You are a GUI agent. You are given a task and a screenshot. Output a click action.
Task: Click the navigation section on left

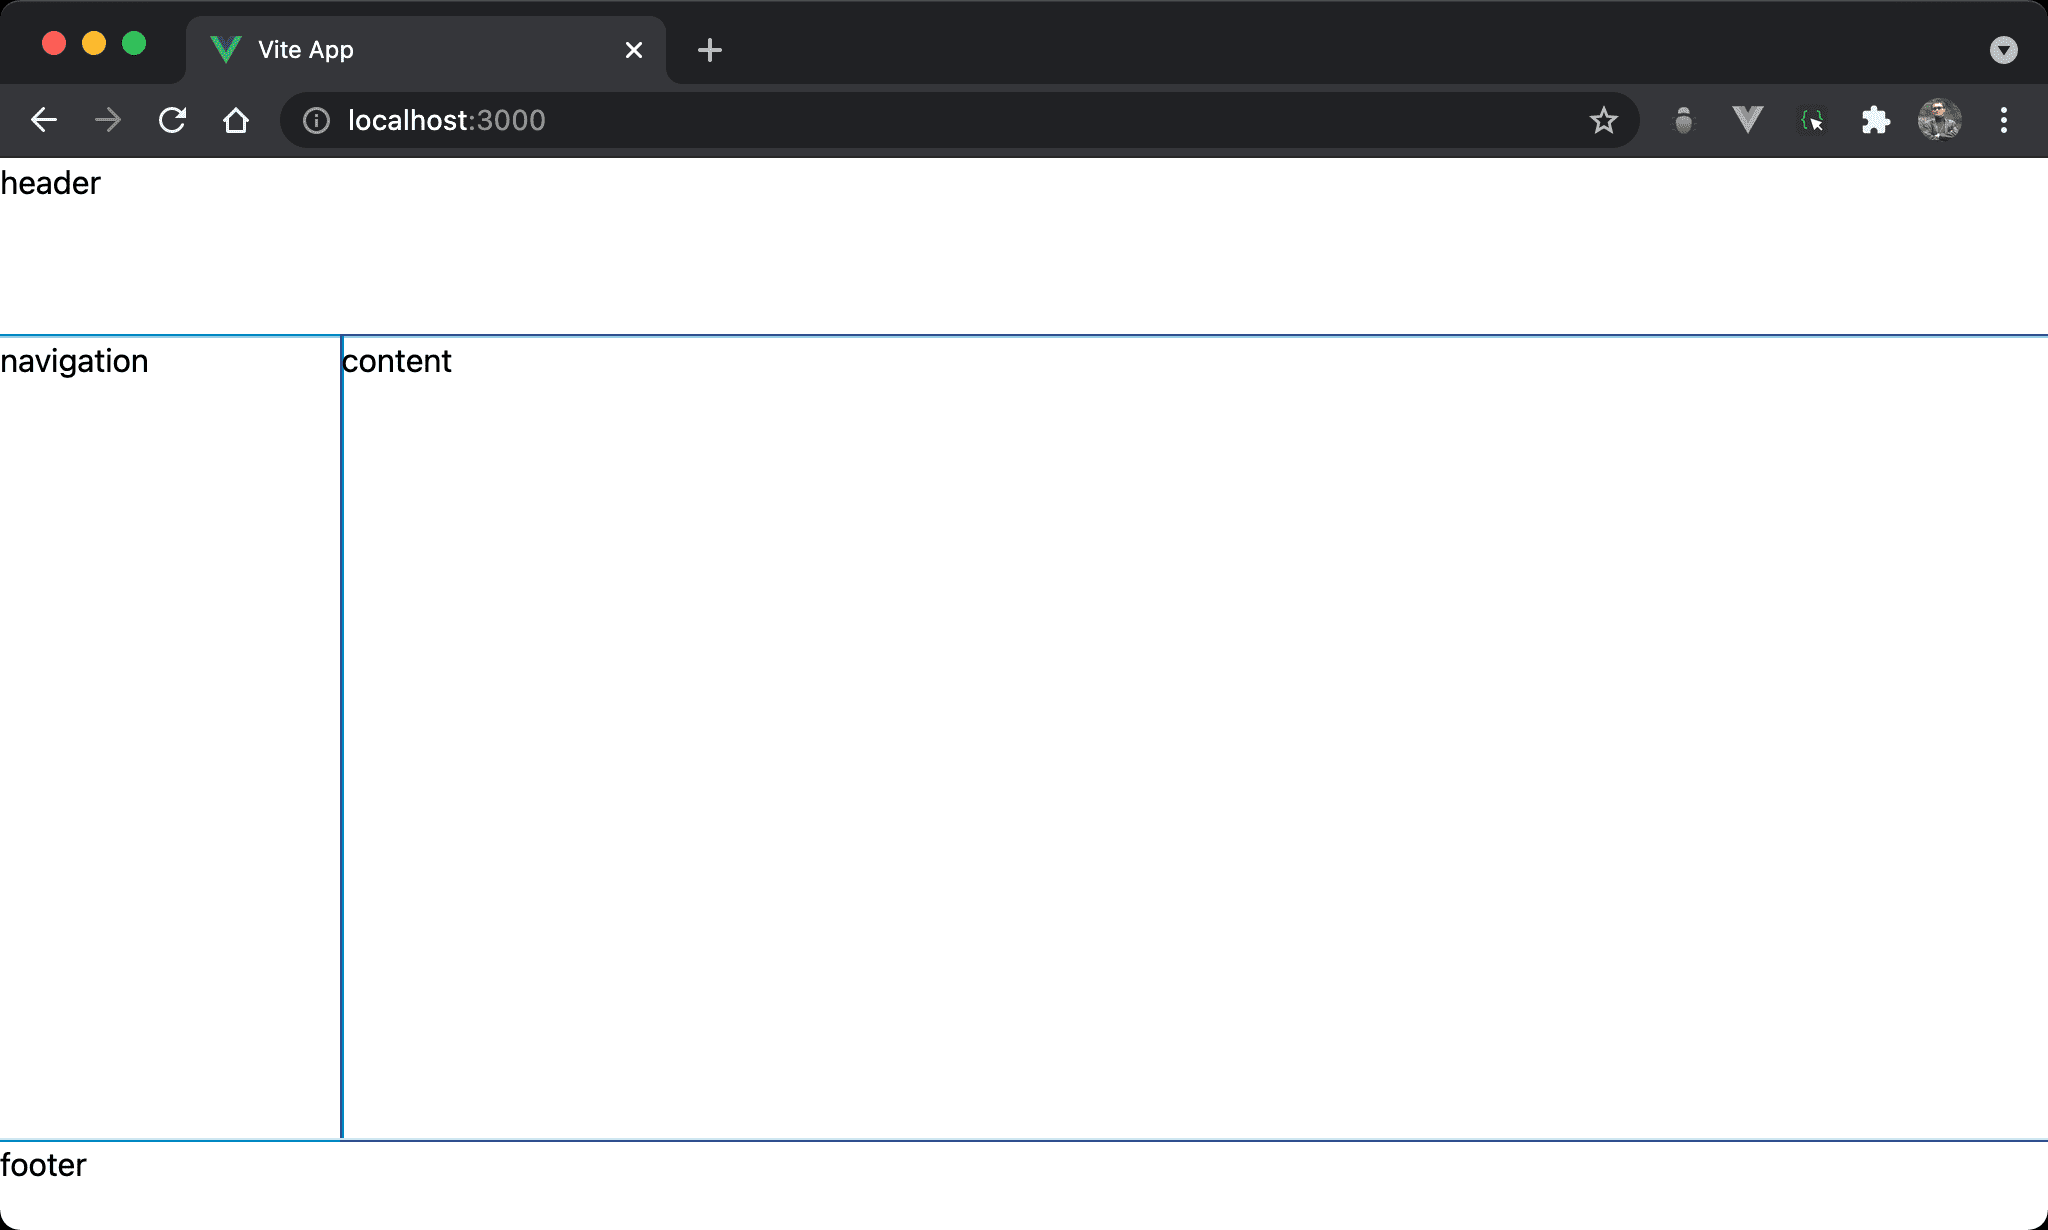[170, 737]
